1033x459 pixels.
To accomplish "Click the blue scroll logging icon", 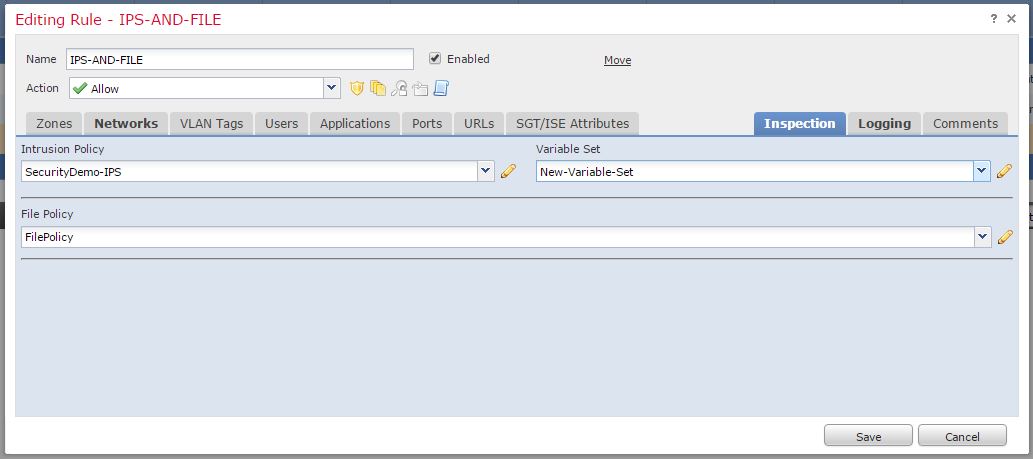I will pos(441,88).
